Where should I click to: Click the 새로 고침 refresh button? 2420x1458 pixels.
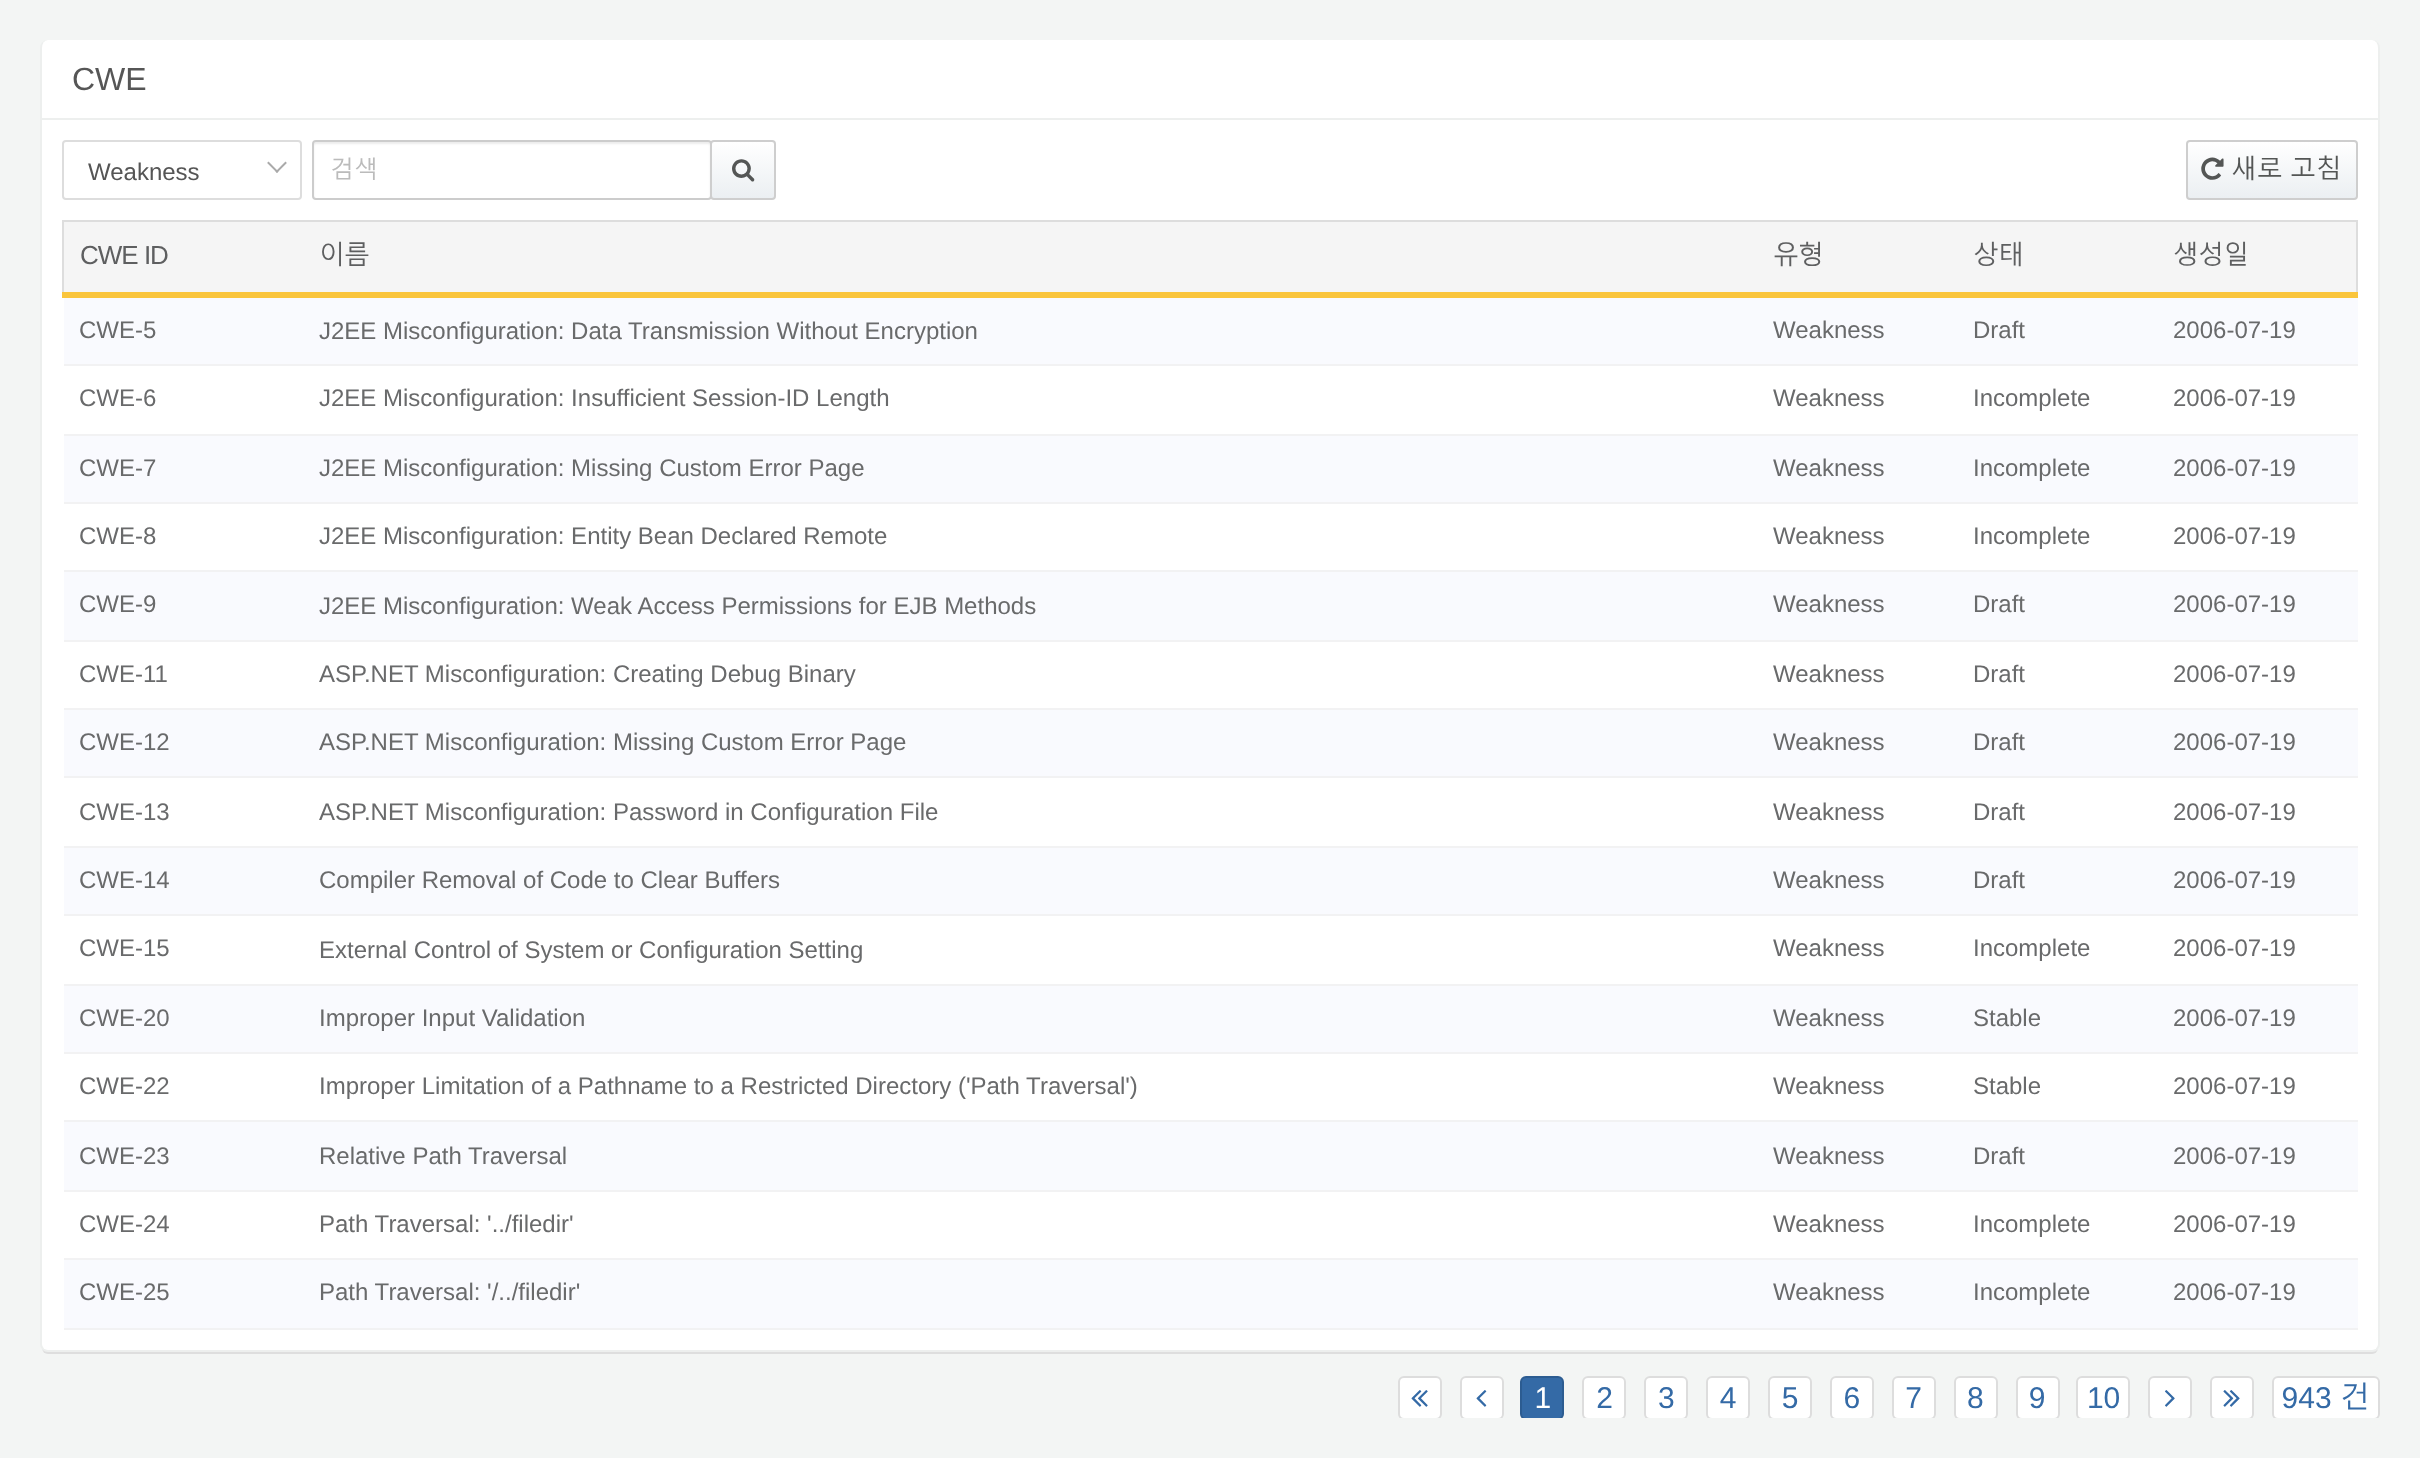(2271, 170)
